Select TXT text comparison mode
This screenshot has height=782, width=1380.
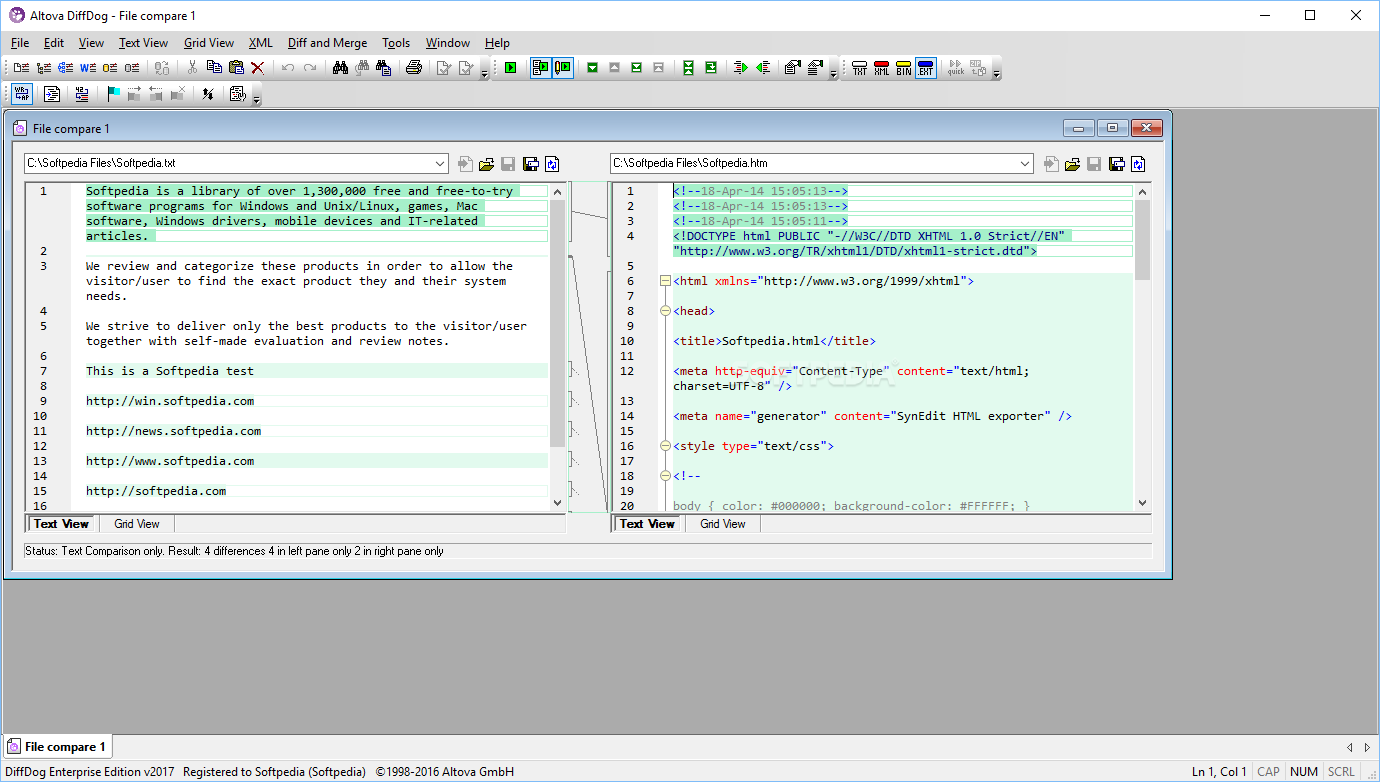click(860, 68)
